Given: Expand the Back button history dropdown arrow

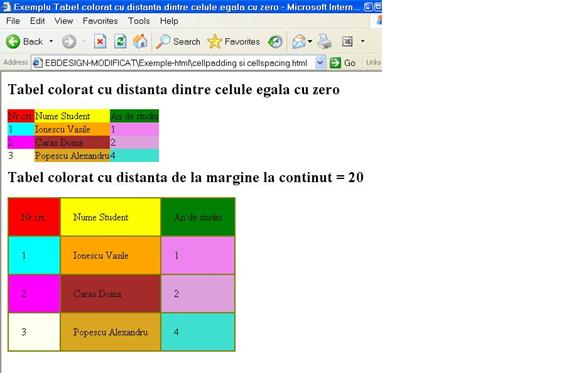Looking at the screenshot, I should pos(51,42).
